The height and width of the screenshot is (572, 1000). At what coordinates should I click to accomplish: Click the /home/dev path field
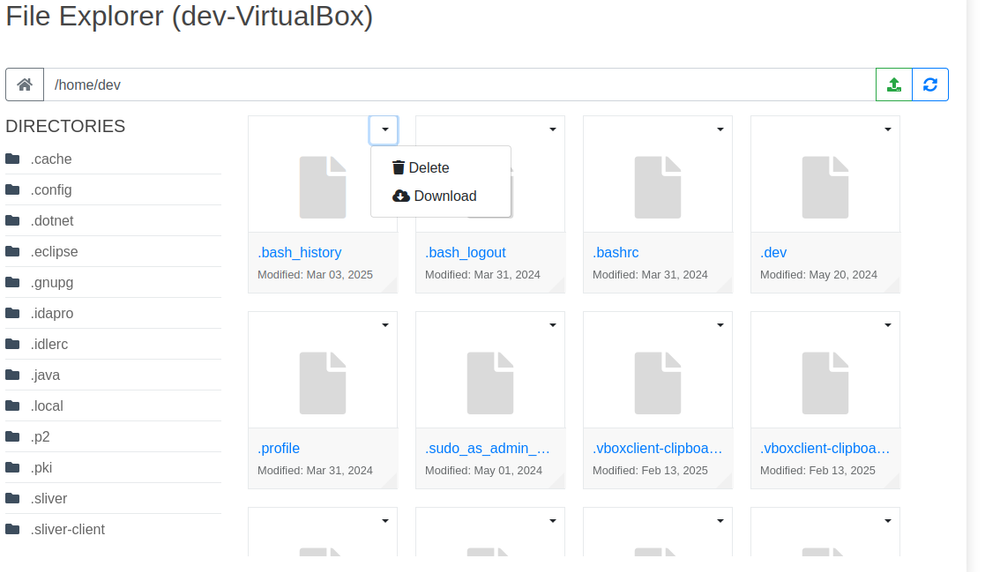(459, 85)
